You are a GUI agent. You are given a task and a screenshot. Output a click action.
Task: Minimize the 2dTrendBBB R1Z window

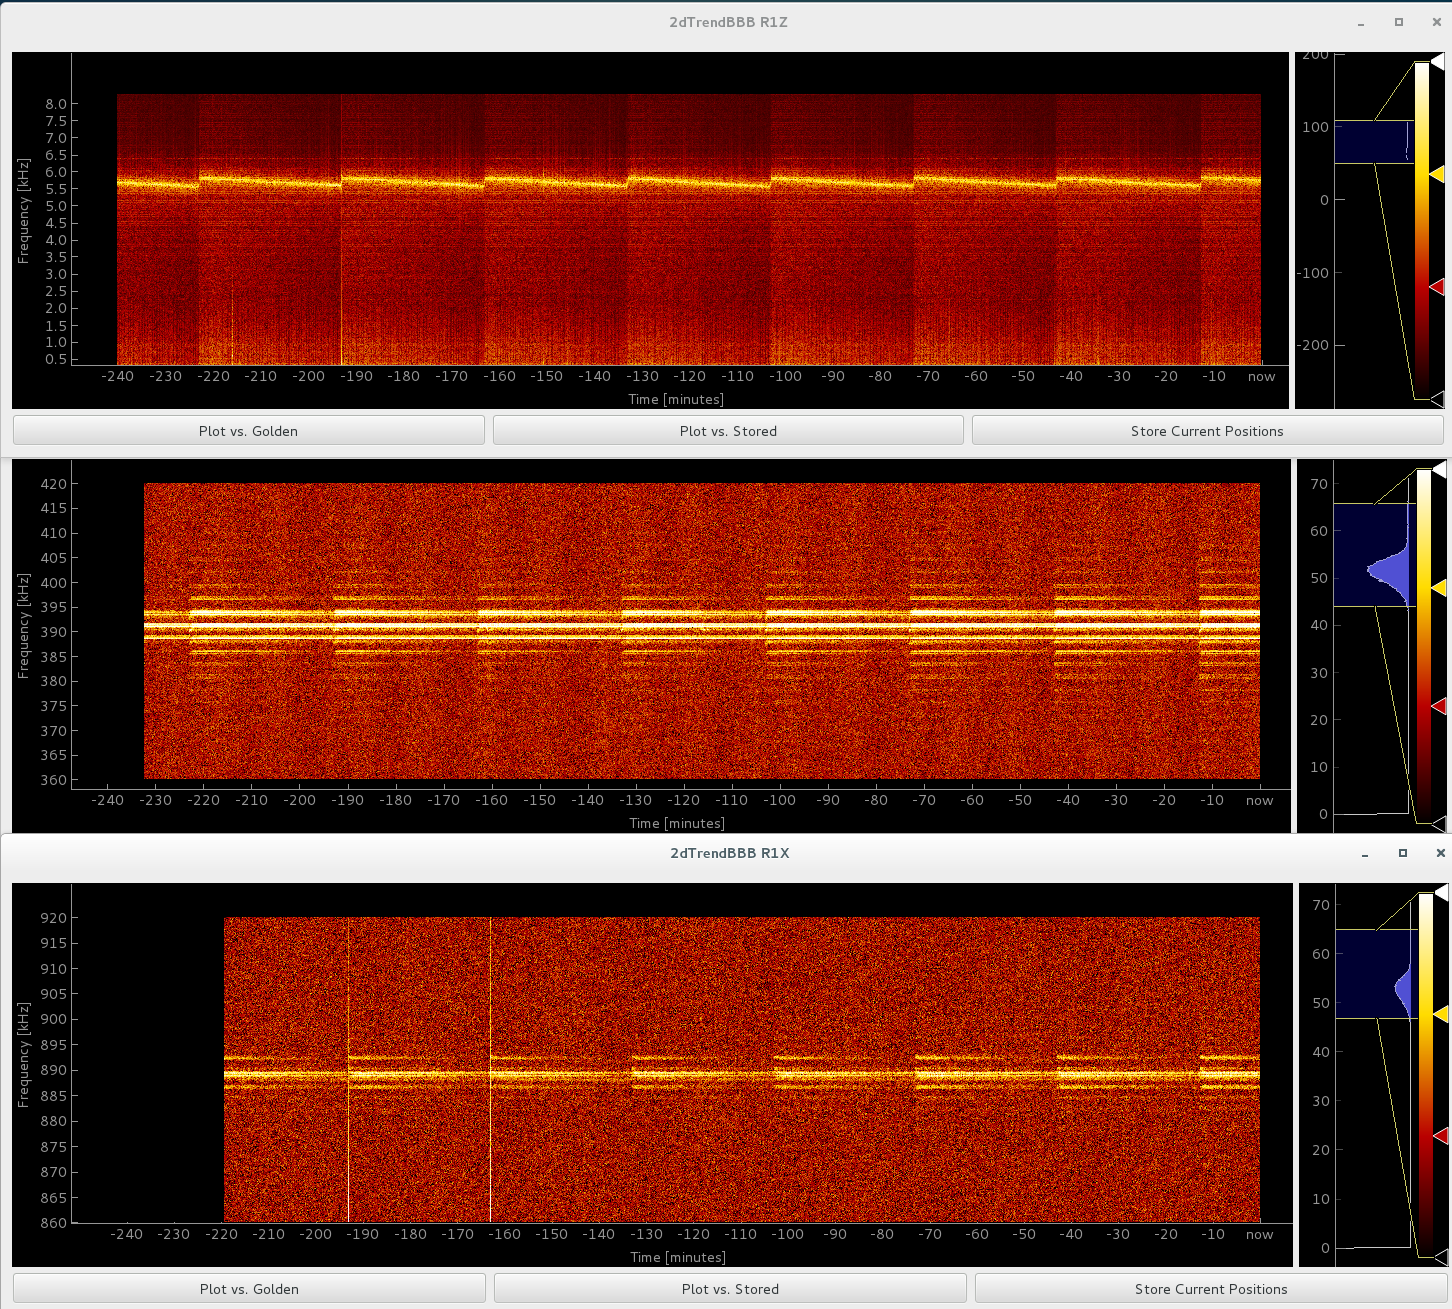pyautogui.click(x=1362, y=23)
